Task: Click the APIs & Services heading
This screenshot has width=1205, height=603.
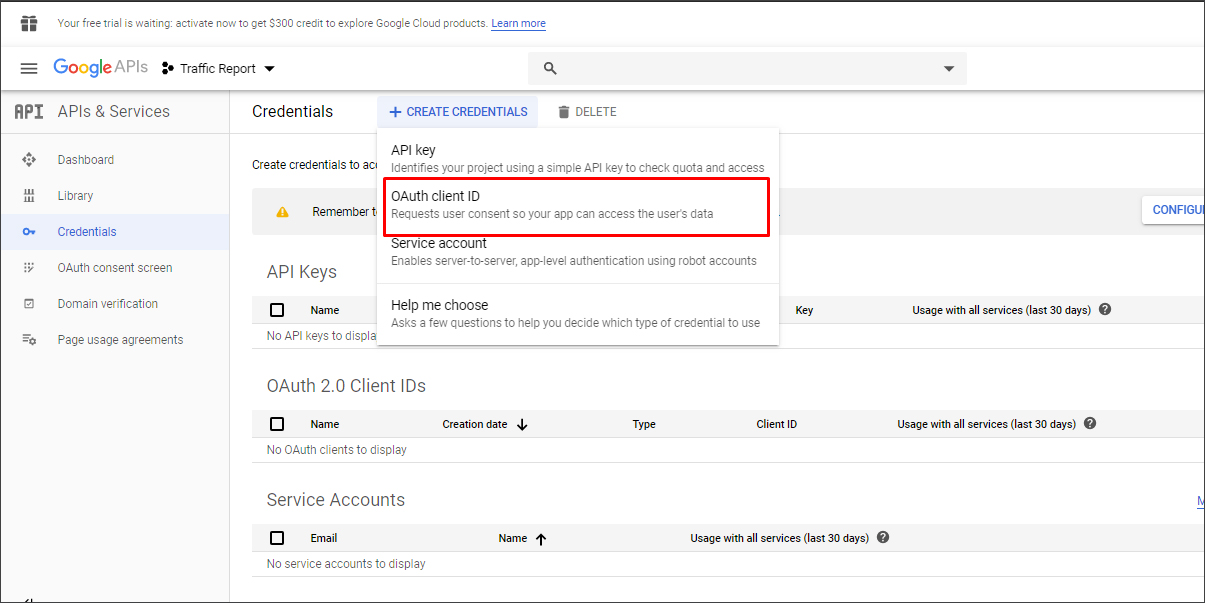Action: (x=114, y=112)
